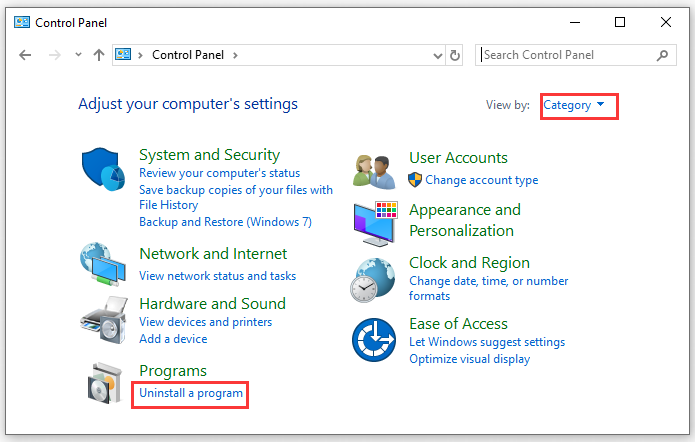The image size is (695, 442).
Task: Click Let Windows suggest settings
Action: pos(487,342)
